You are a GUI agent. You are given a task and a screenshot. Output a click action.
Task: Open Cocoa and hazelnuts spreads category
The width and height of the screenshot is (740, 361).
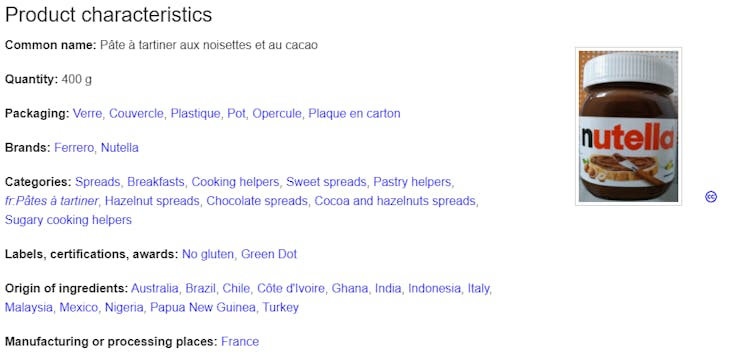395,201
